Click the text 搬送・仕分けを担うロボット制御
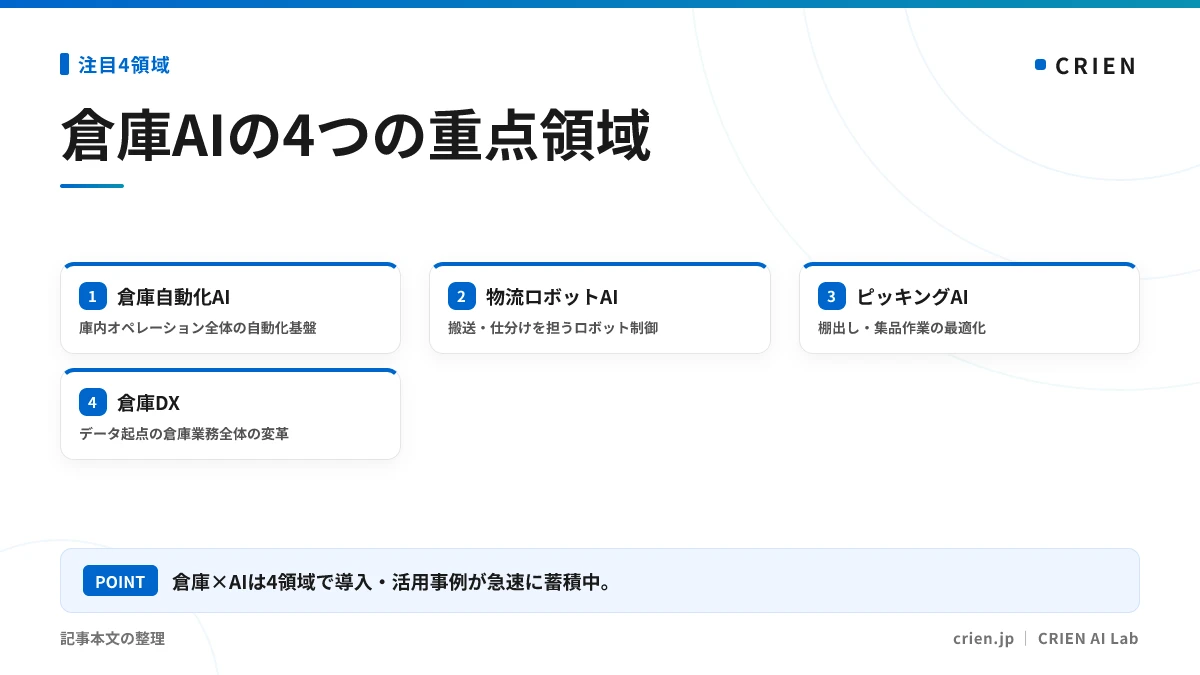This screenshot has width=1200, height=675. (553, 328)
